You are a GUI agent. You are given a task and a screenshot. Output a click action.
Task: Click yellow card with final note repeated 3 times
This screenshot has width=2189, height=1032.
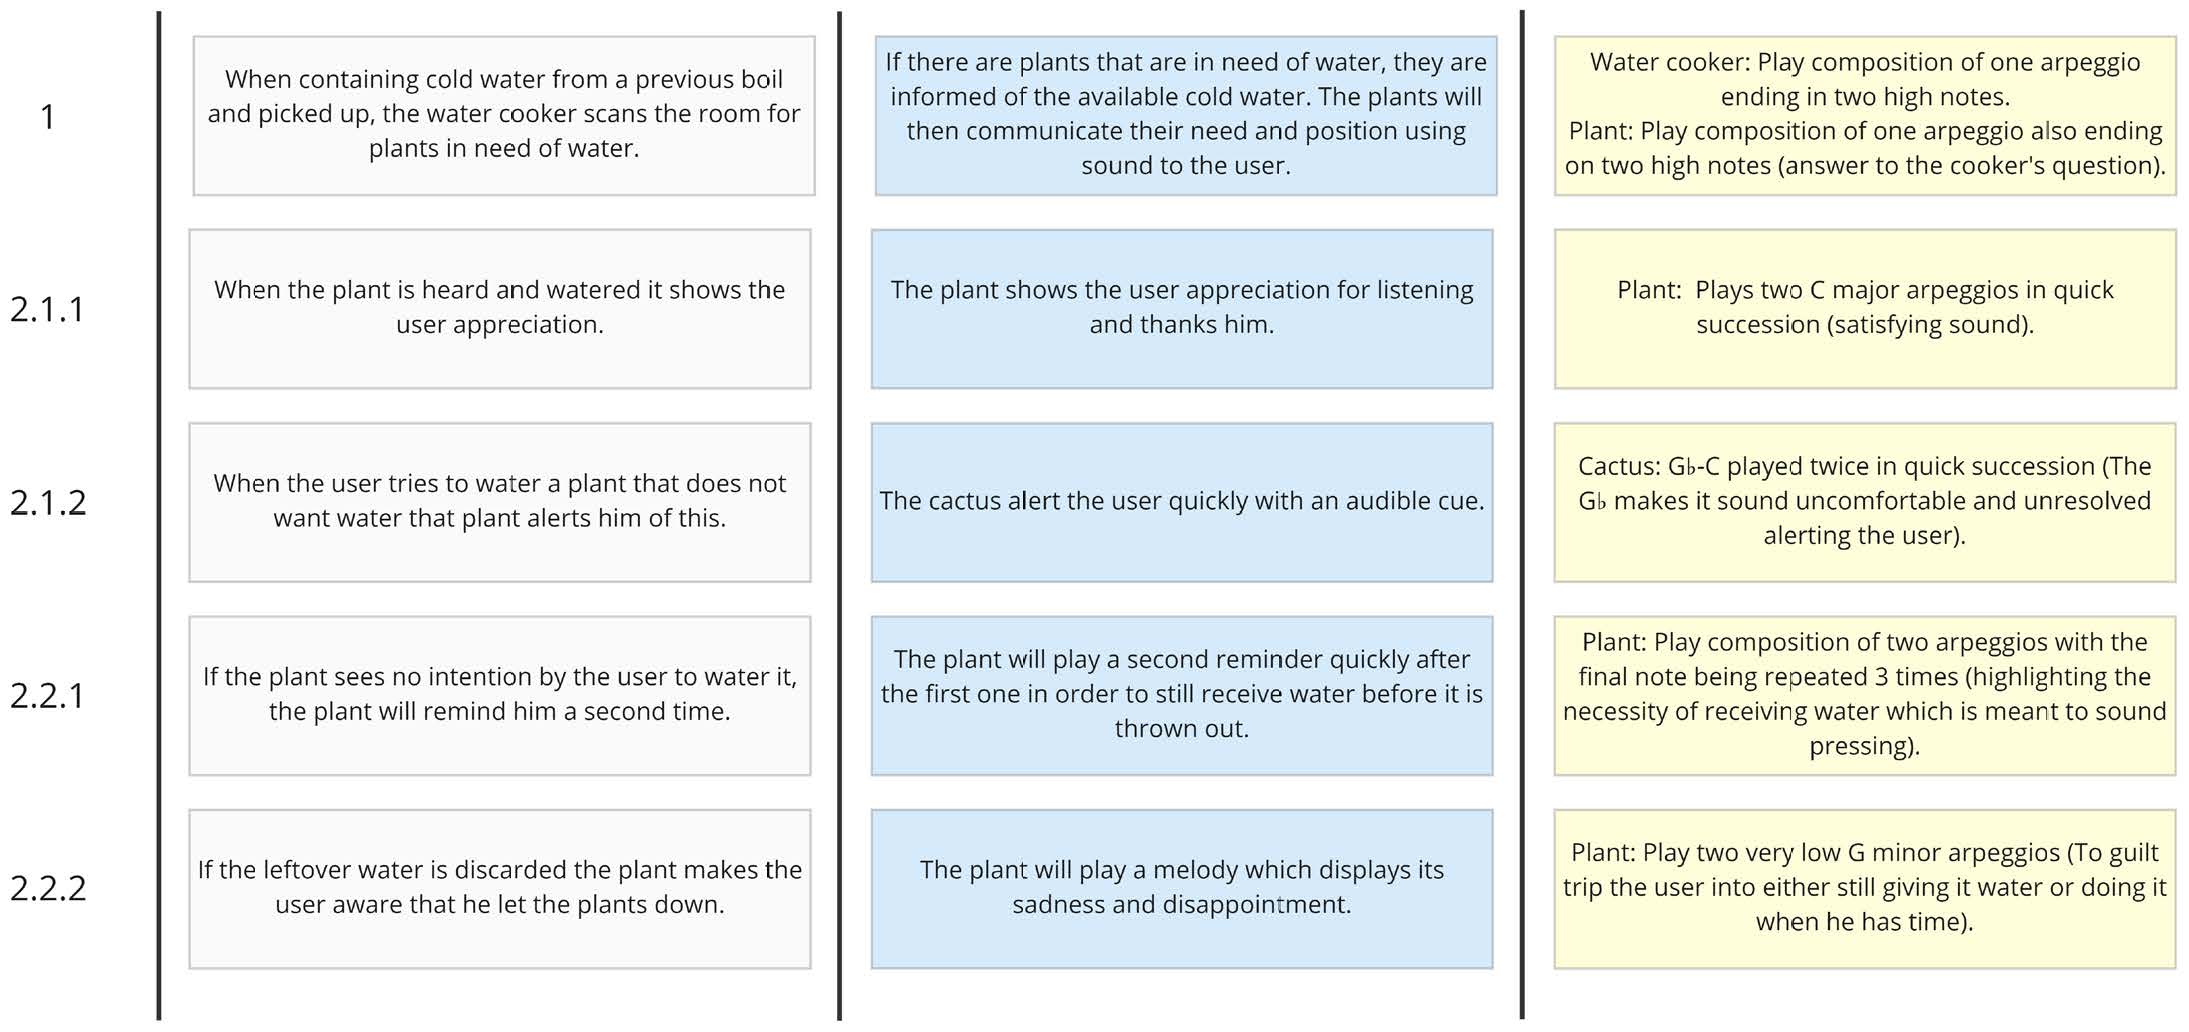coord(1865,695)
